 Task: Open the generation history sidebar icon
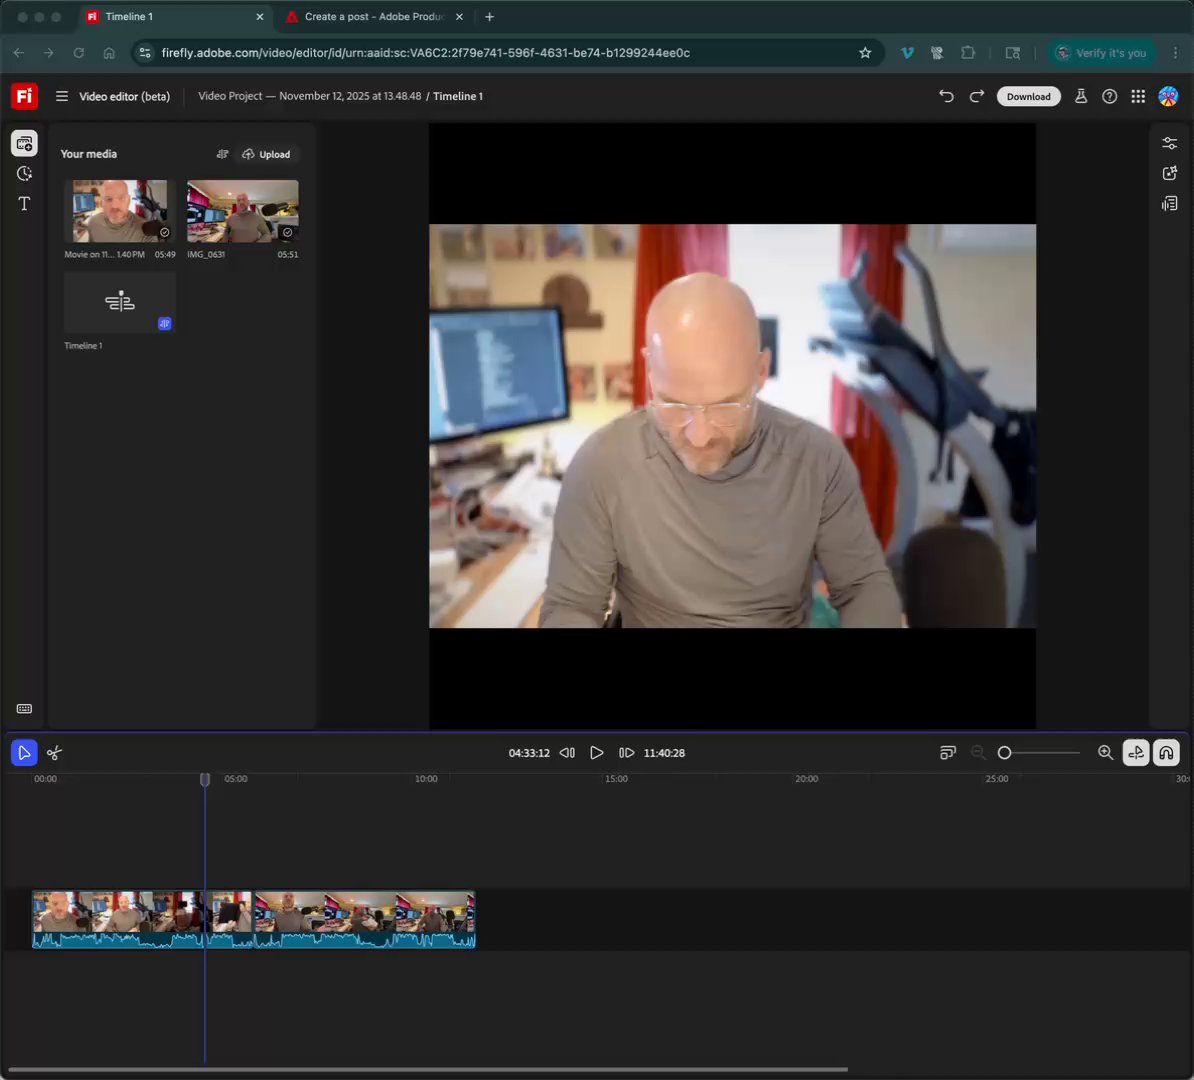pos(24,174)
